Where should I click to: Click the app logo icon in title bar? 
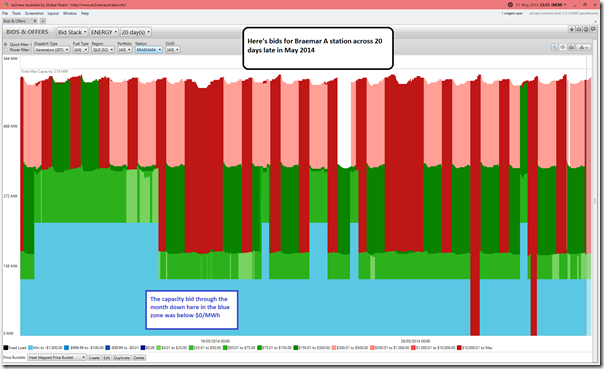click(x=5, y=5)
